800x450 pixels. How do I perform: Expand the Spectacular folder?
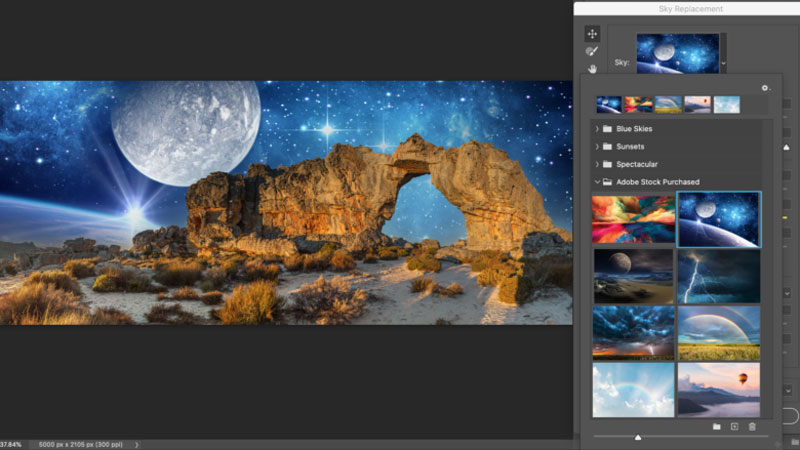tap(598, 164)
